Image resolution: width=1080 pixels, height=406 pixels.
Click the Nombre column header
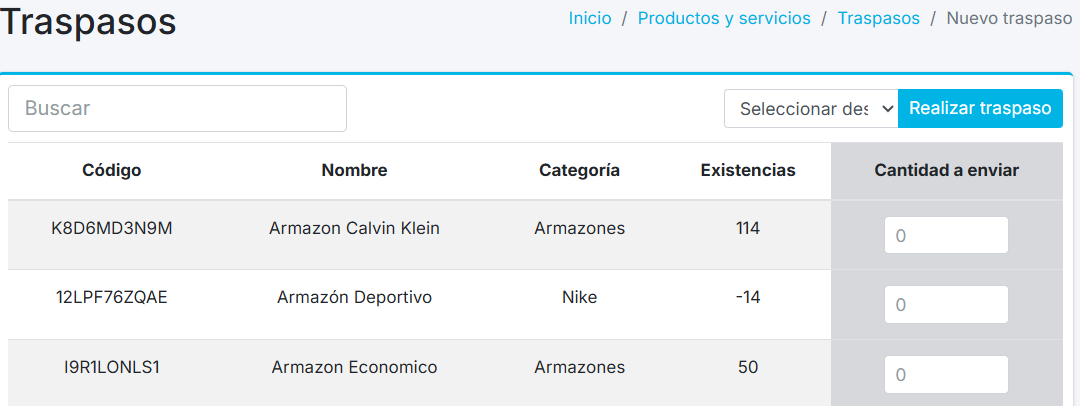pos(354,170)
